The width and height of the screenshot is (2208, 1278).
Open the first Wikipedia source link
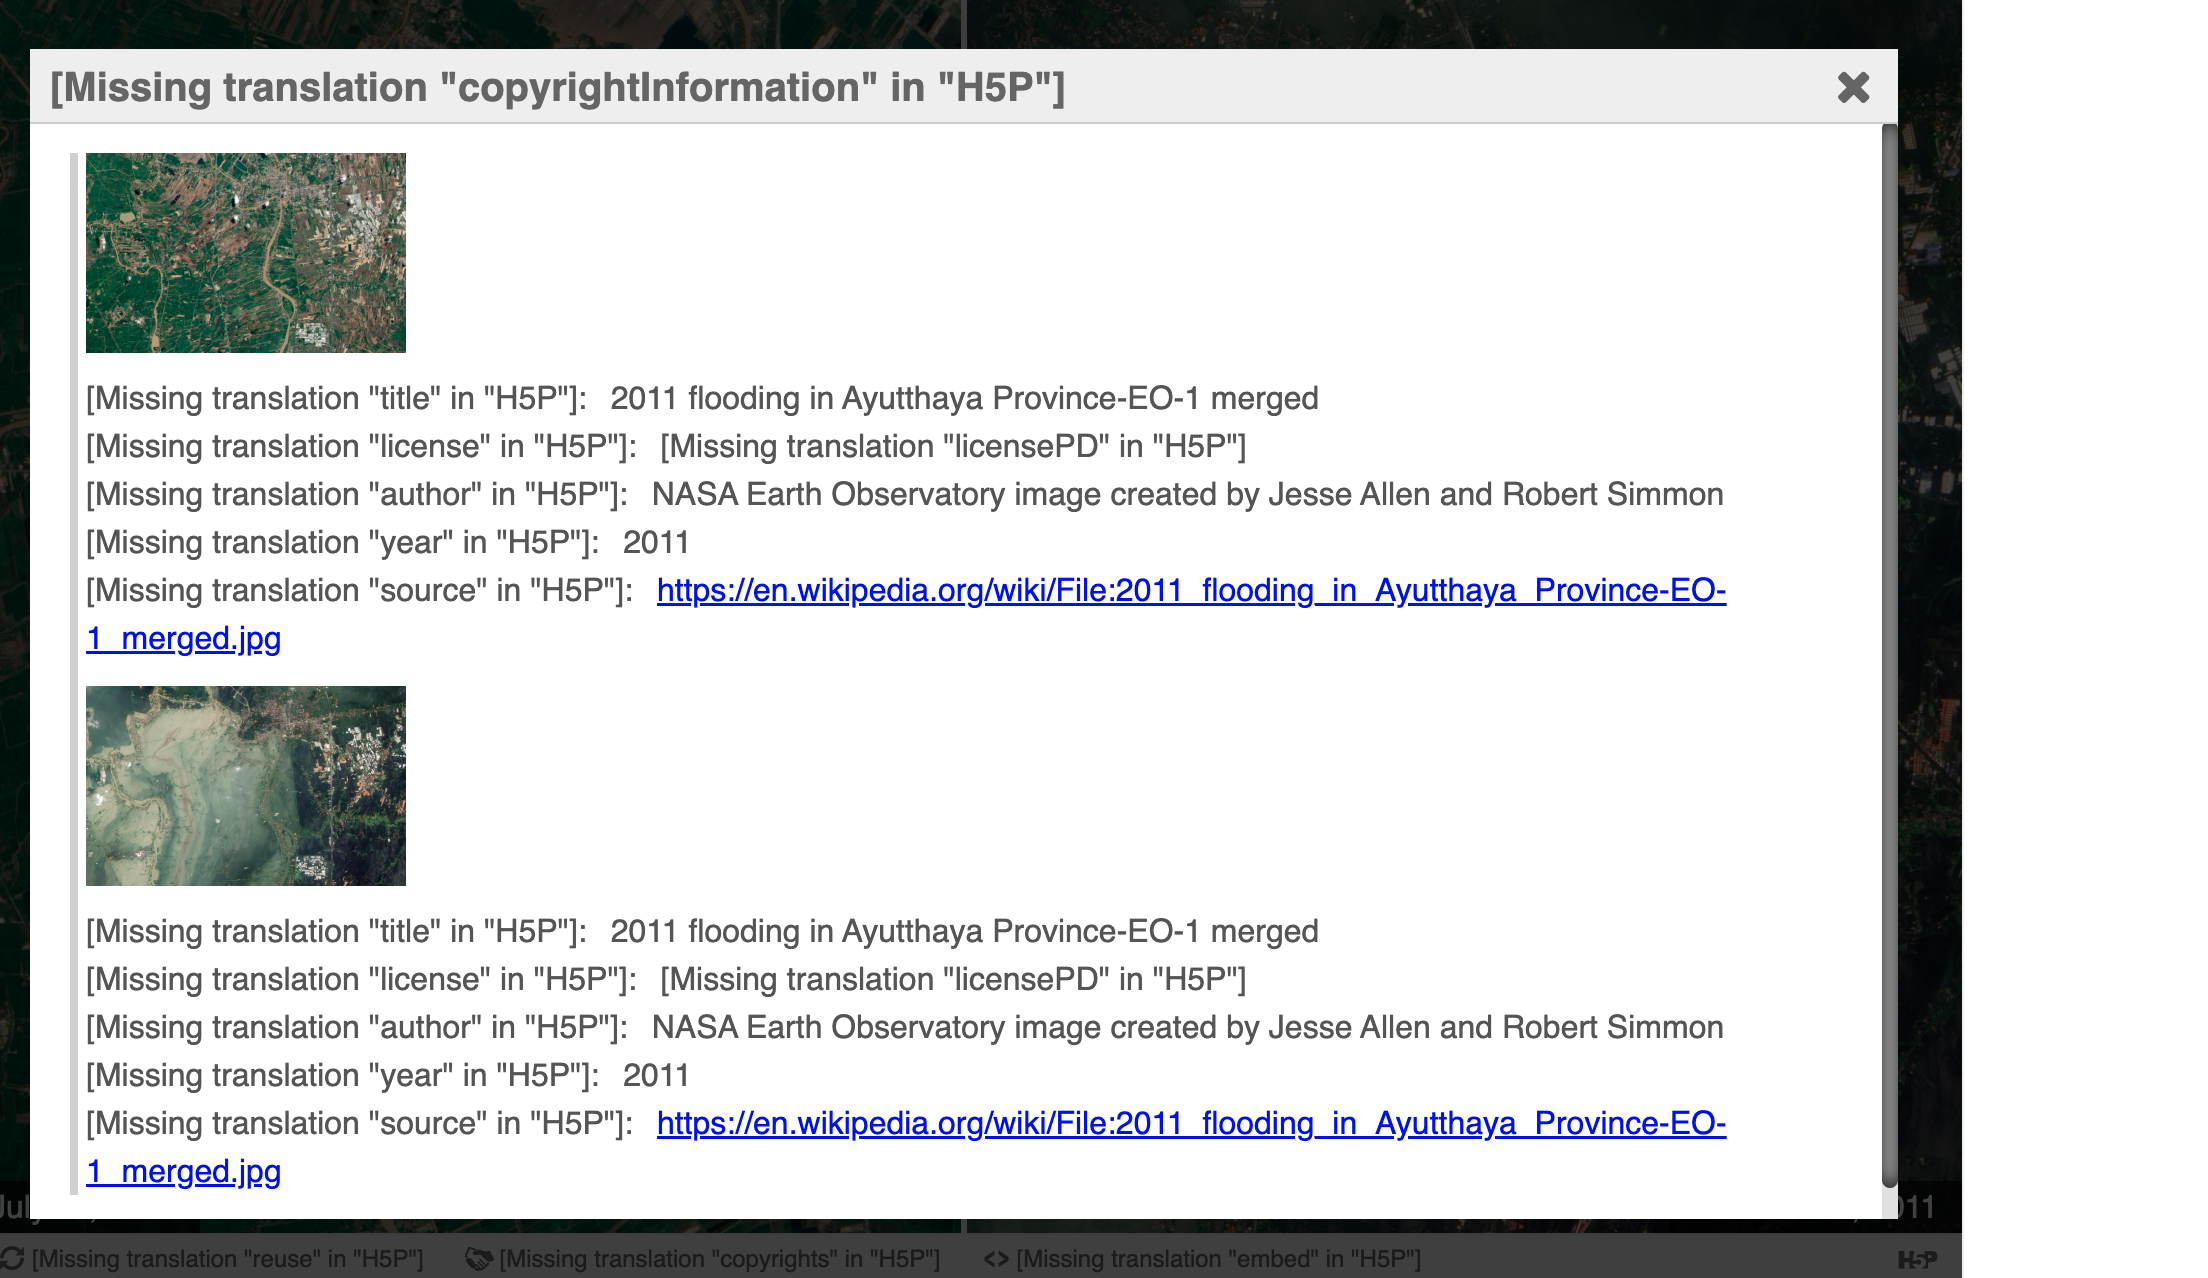(x=1190, y=590)
